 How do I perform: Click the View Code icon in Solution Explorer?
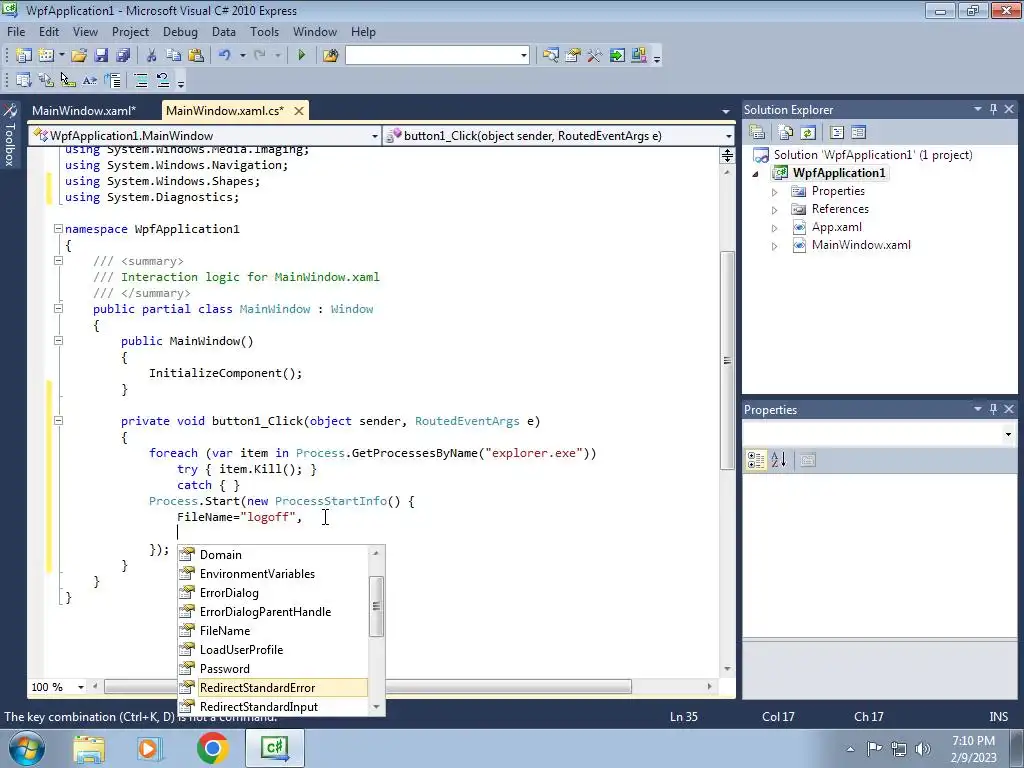click(x=837, y=133)
